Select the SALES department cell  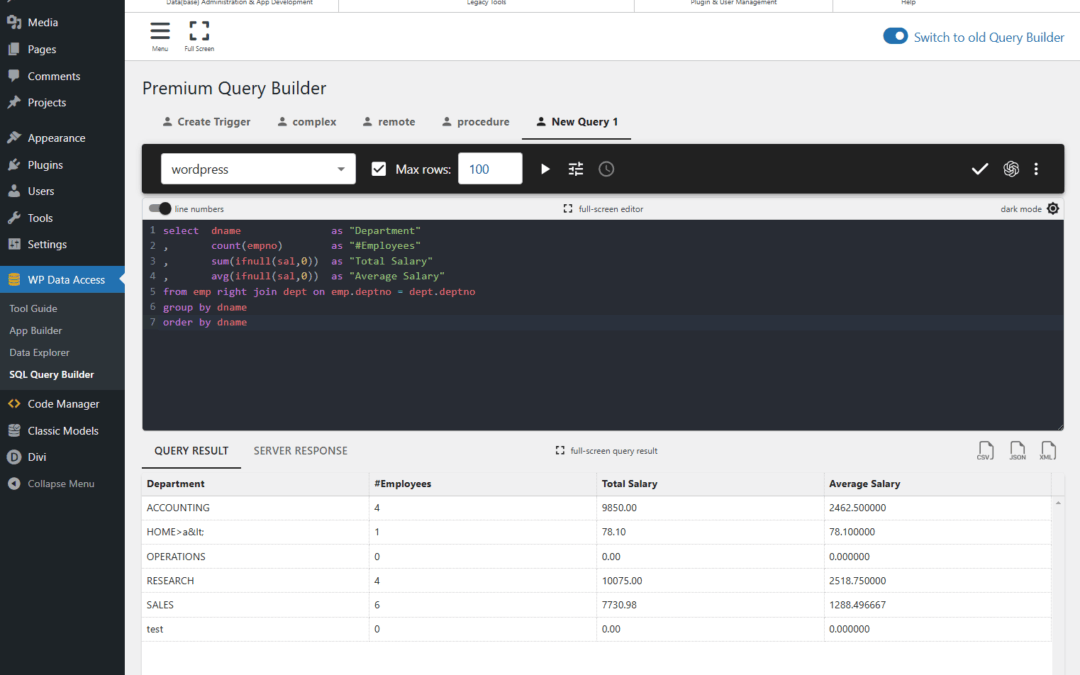point(256,605)
